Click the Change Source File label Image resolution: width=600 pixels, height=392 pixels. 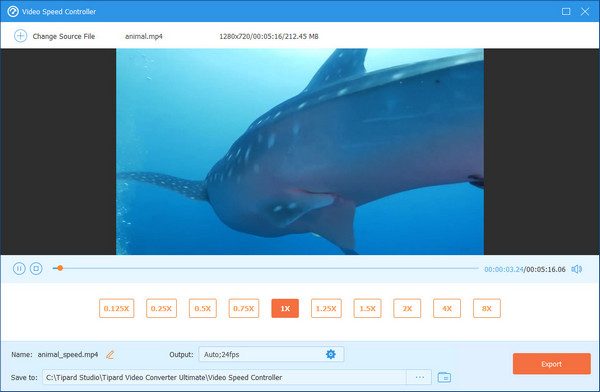coord(64,36)
